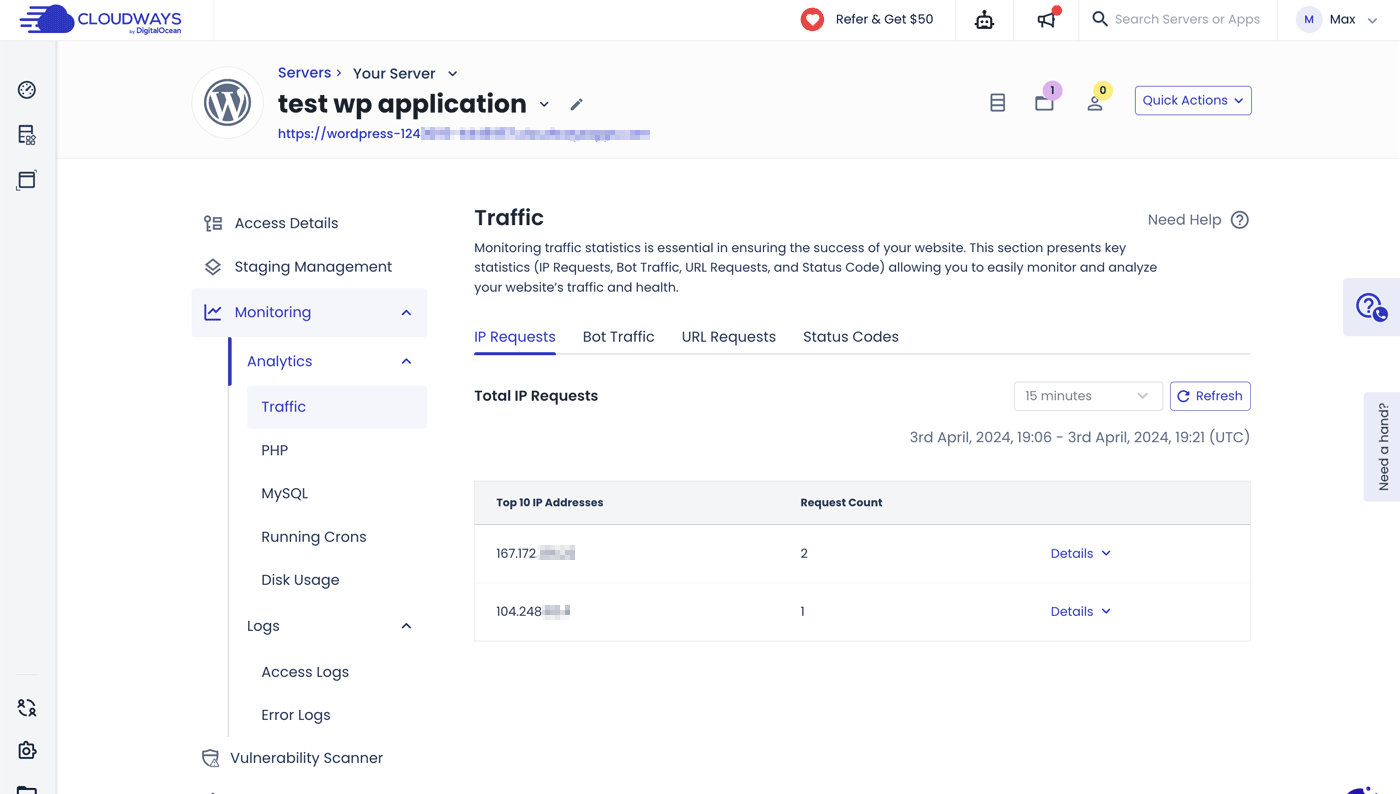The image size is (1400, 794).
Task: Click the Monitoring chart icon
Action: coord(213,312)
